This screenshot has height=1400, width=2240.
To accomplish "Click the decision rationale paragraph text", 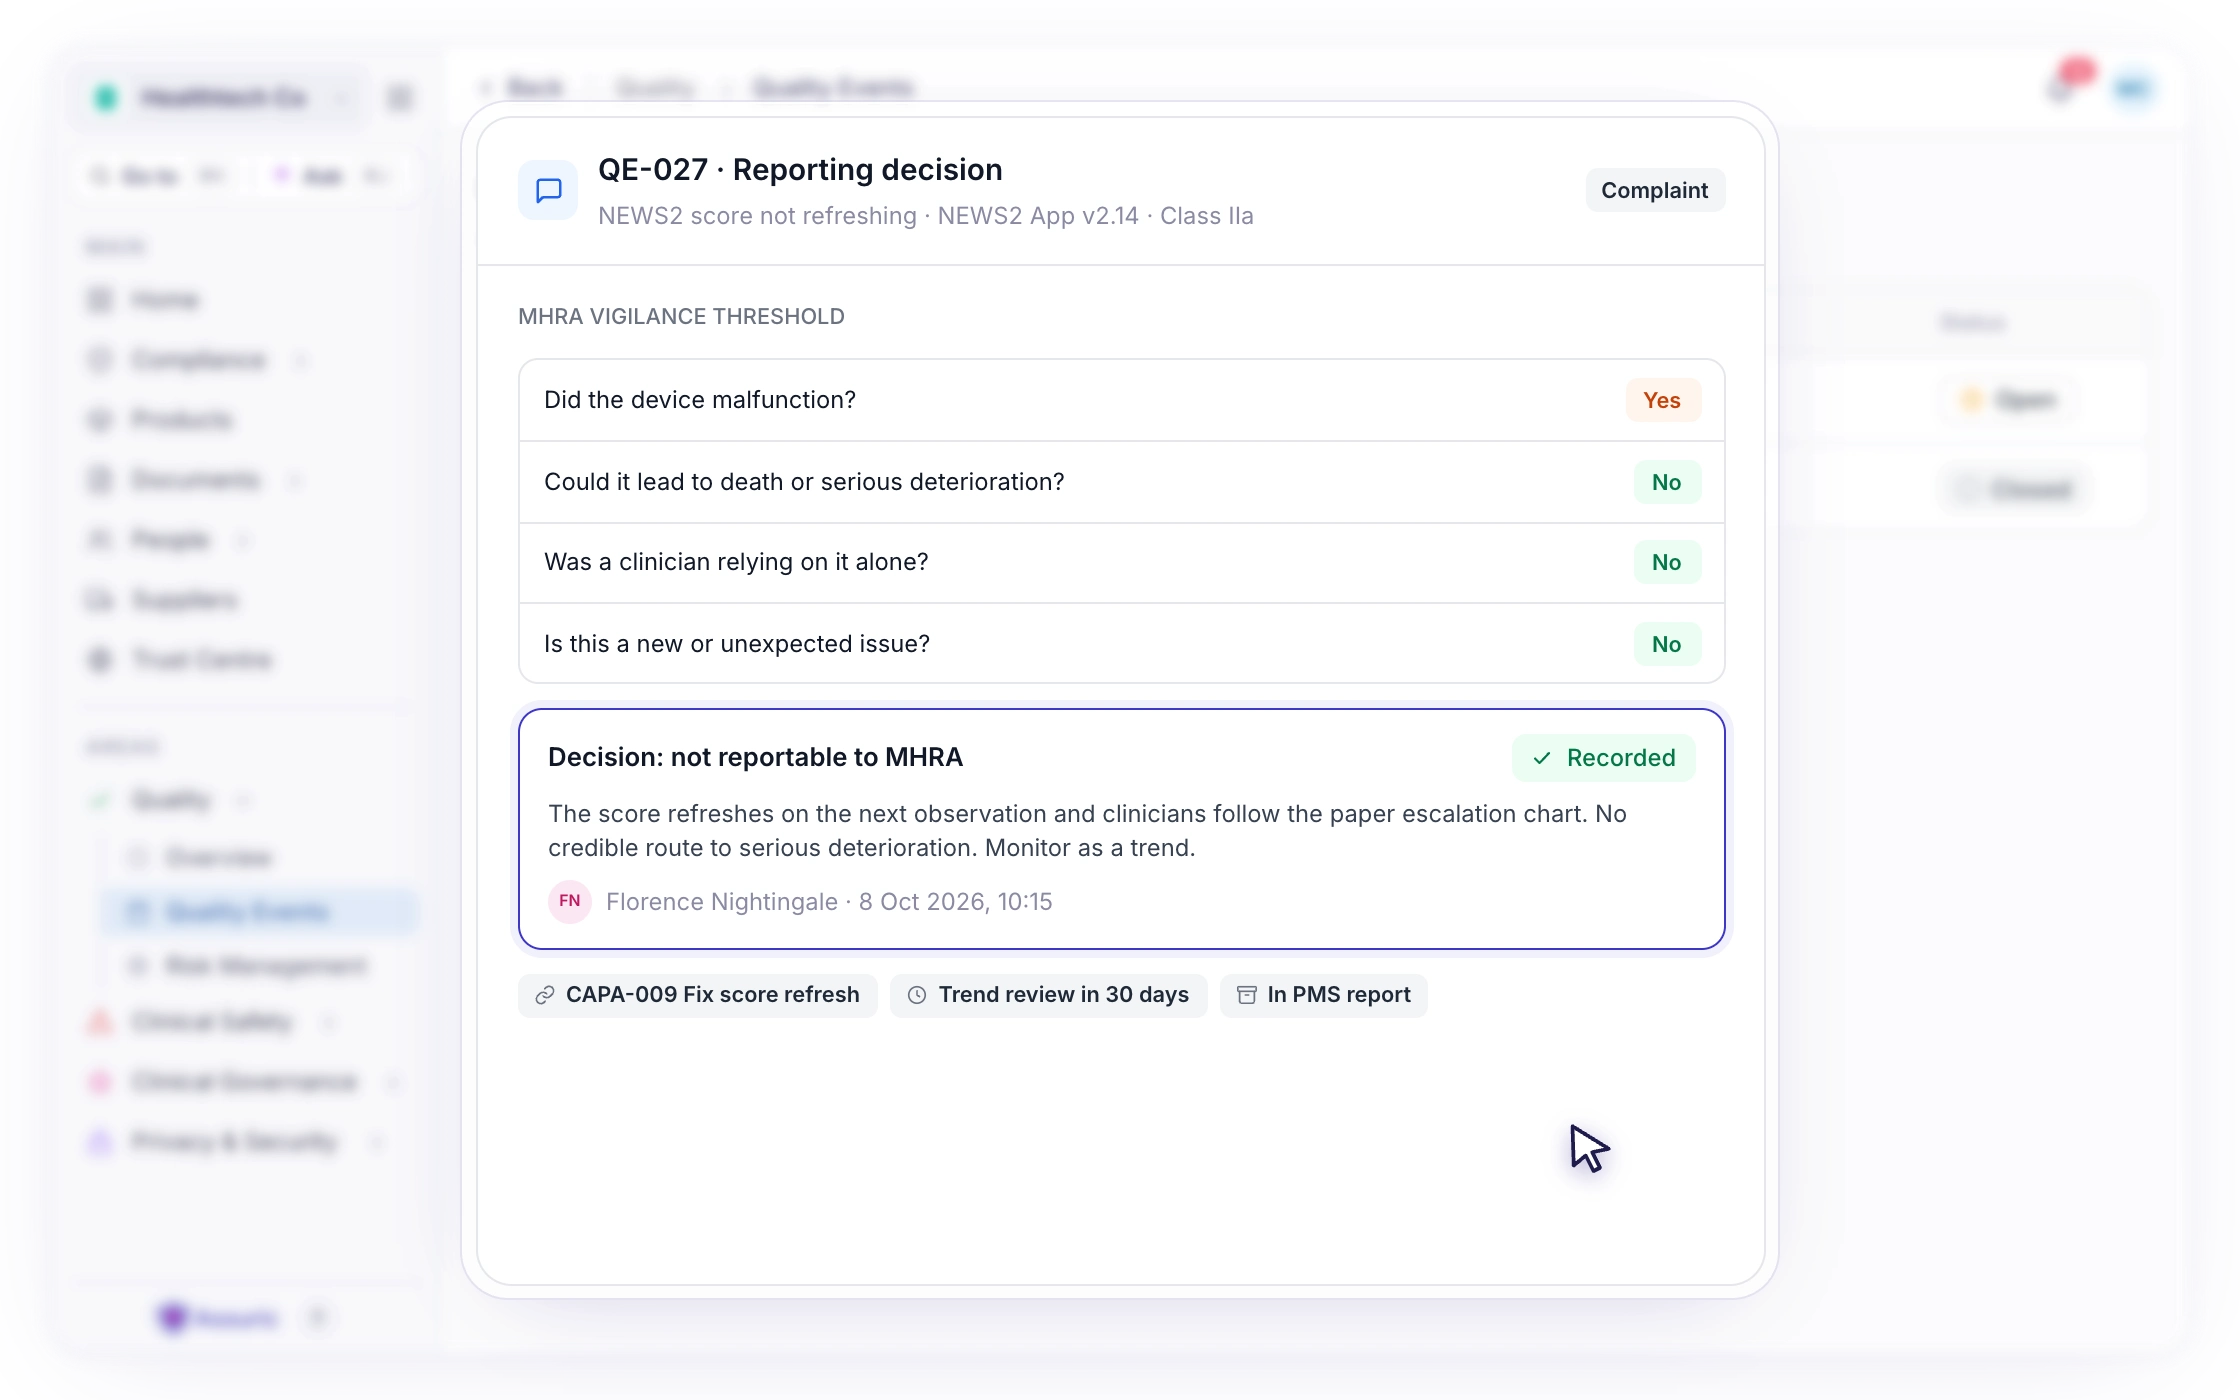I will pos(1087,831).
